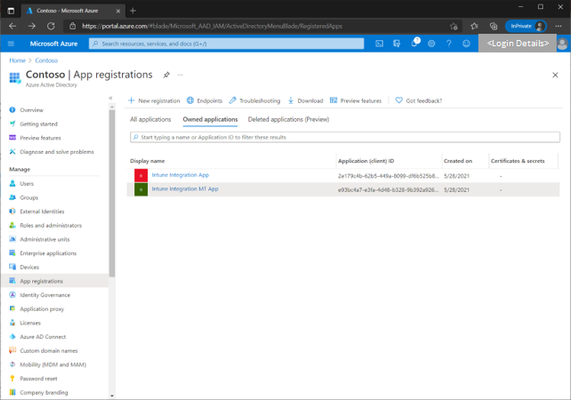Collapse the left navigation pane chevron
Image resolution: width=571 pixels, height=400 pixels.
[x=110, y=98]
